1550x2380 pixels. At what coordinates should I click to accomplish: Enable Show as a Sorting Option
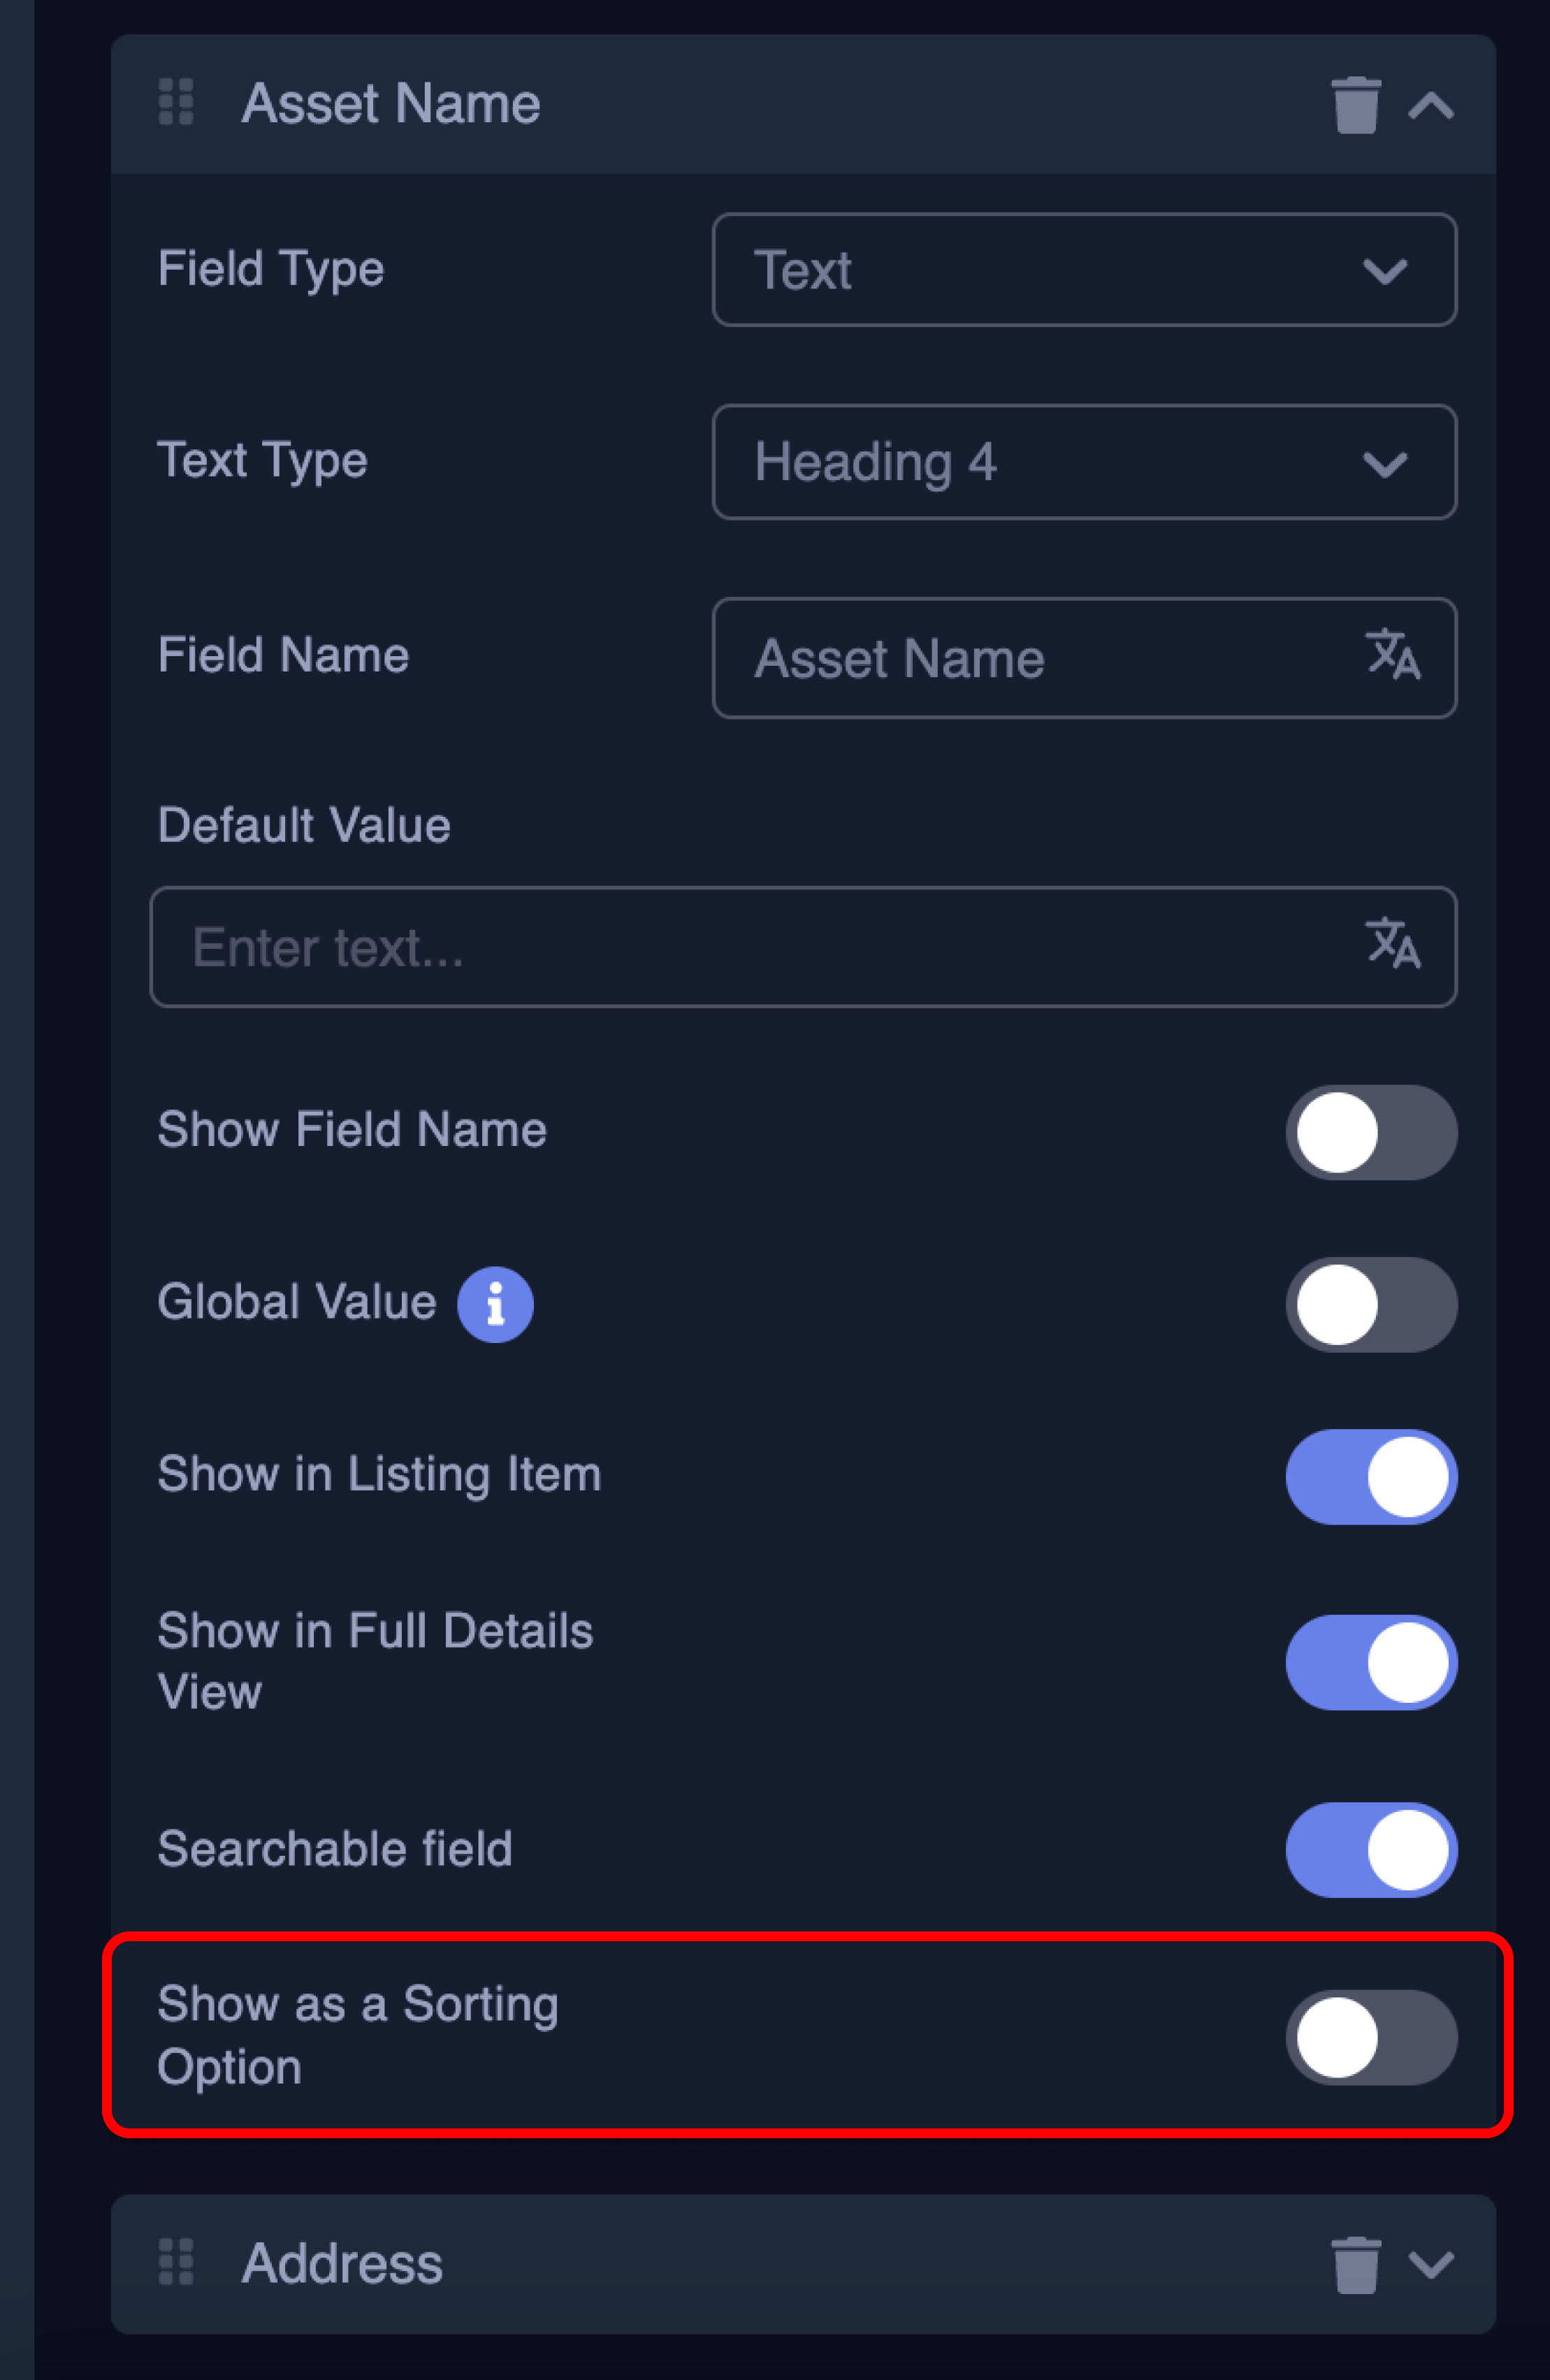(x=1371, y=2037)
